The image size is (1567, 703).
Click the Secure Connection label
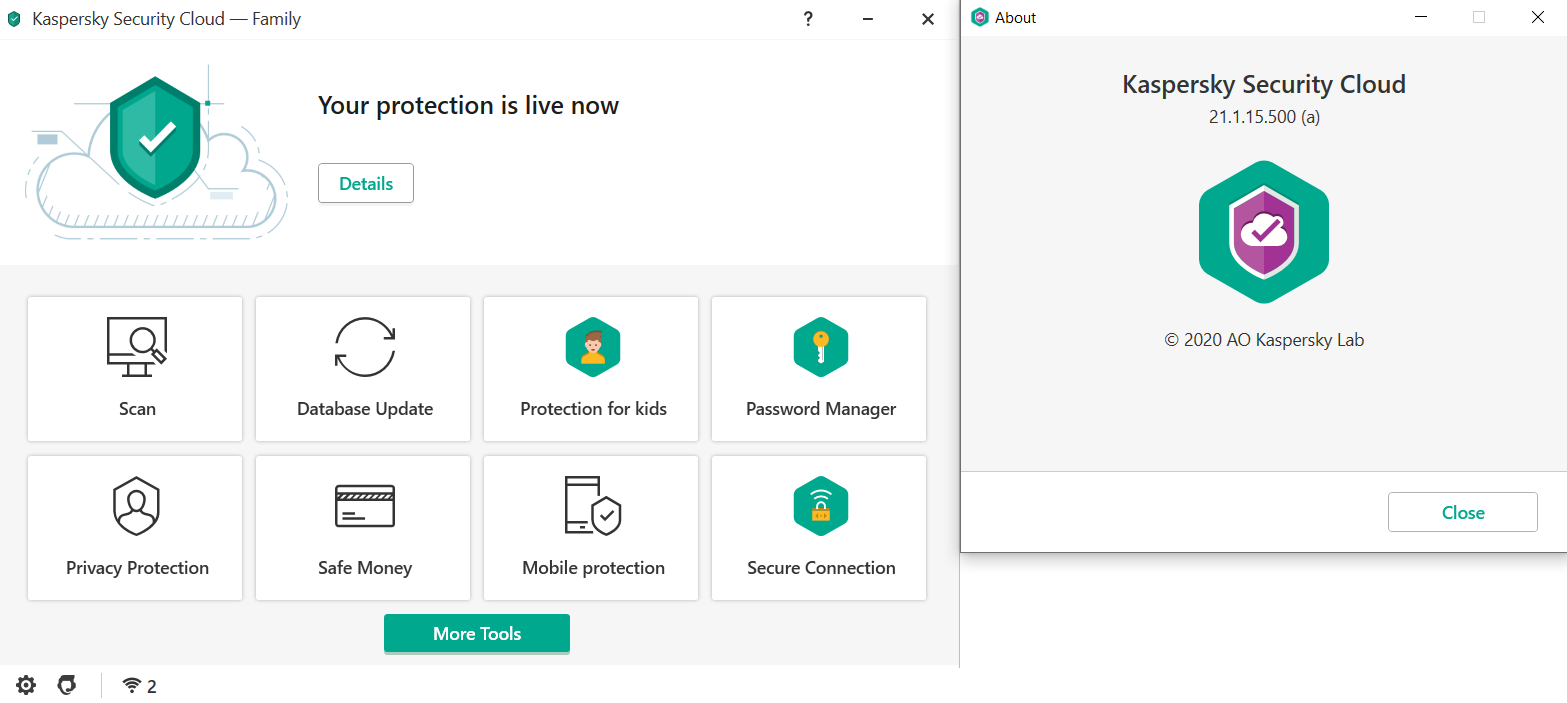coord(821,567)
